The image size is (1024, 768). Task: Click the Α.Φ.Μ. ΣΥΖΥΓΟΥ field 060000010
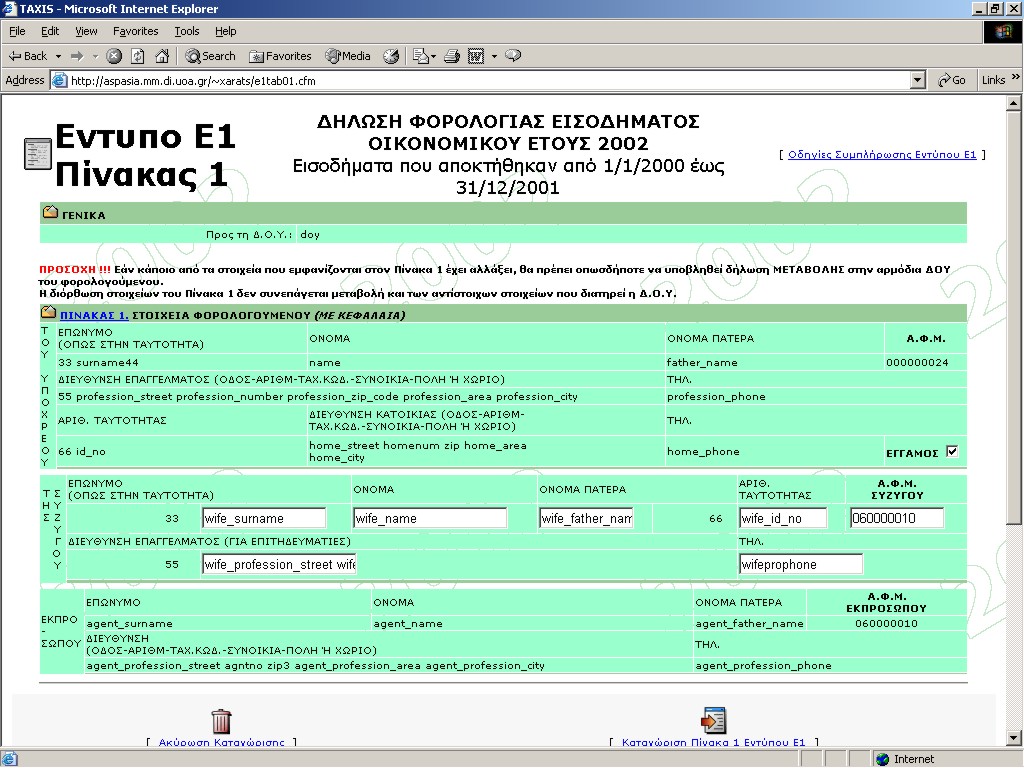[x=897, y=519]
